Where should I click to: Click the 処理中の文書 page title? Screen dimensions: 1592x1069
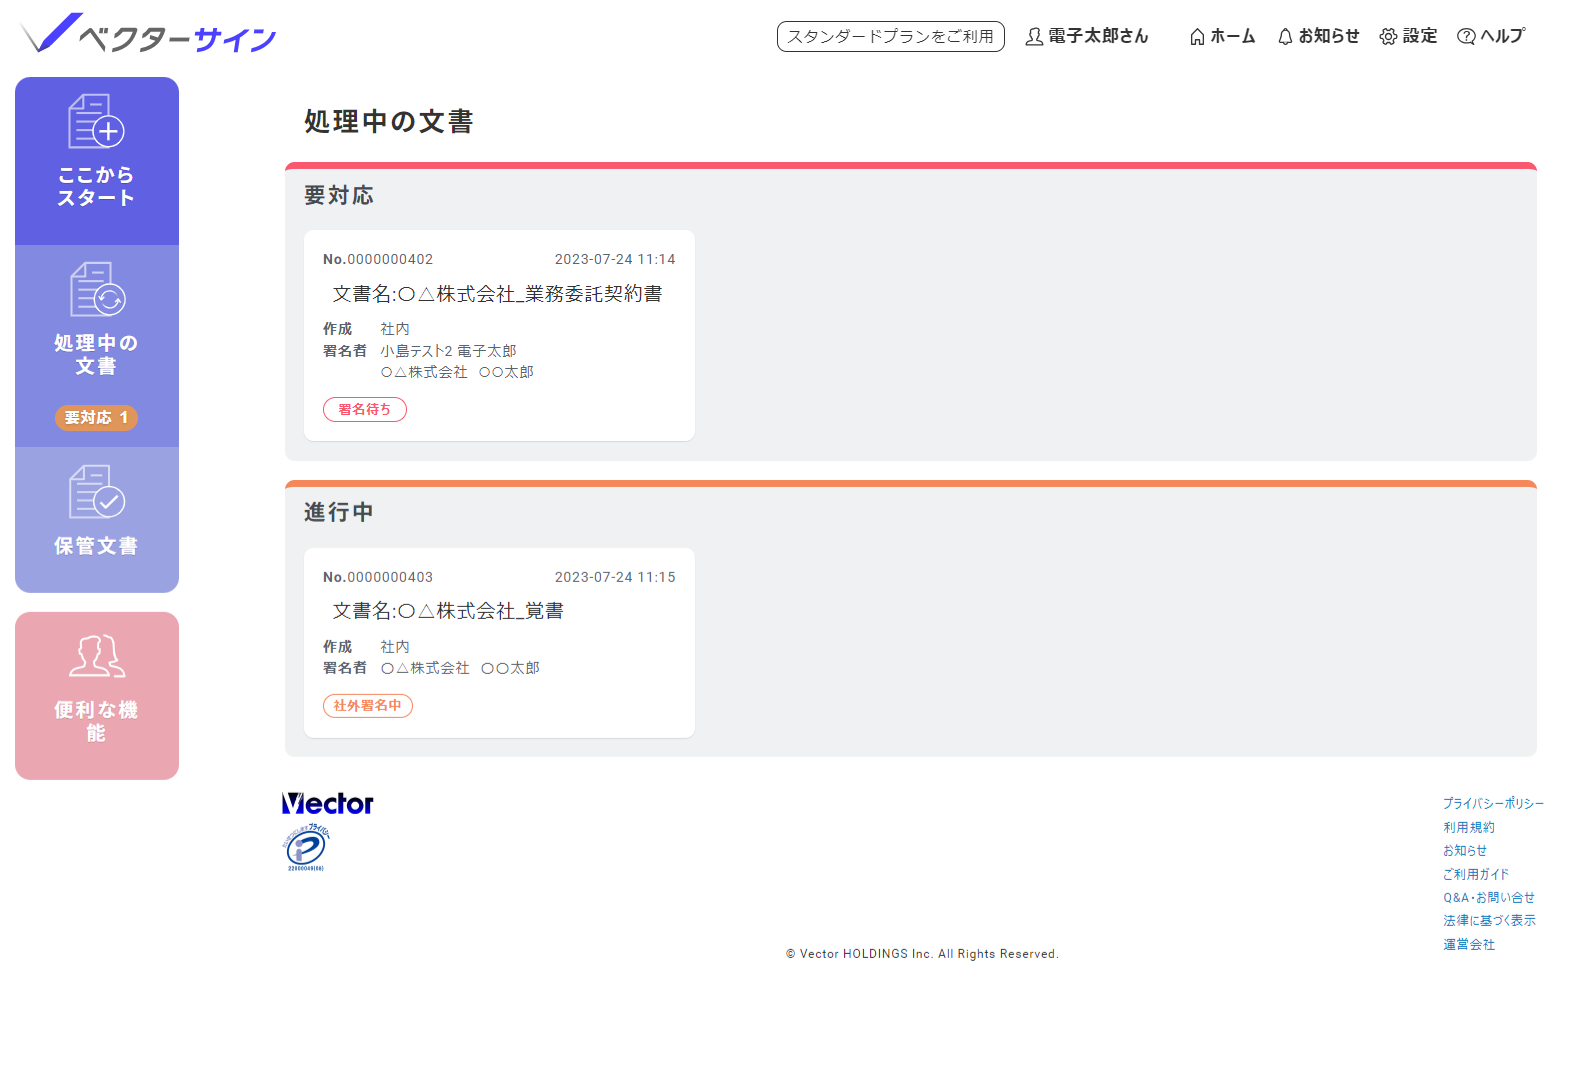point(389,122)
